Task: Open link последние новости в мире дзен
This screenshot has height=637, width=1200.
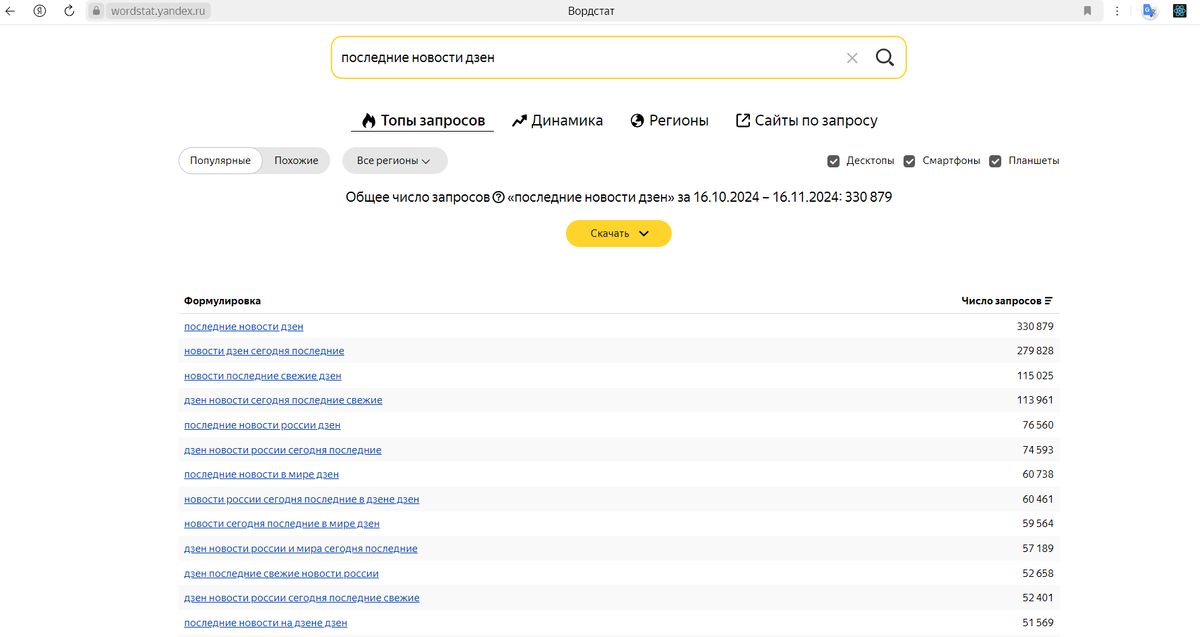Action: 261,474
